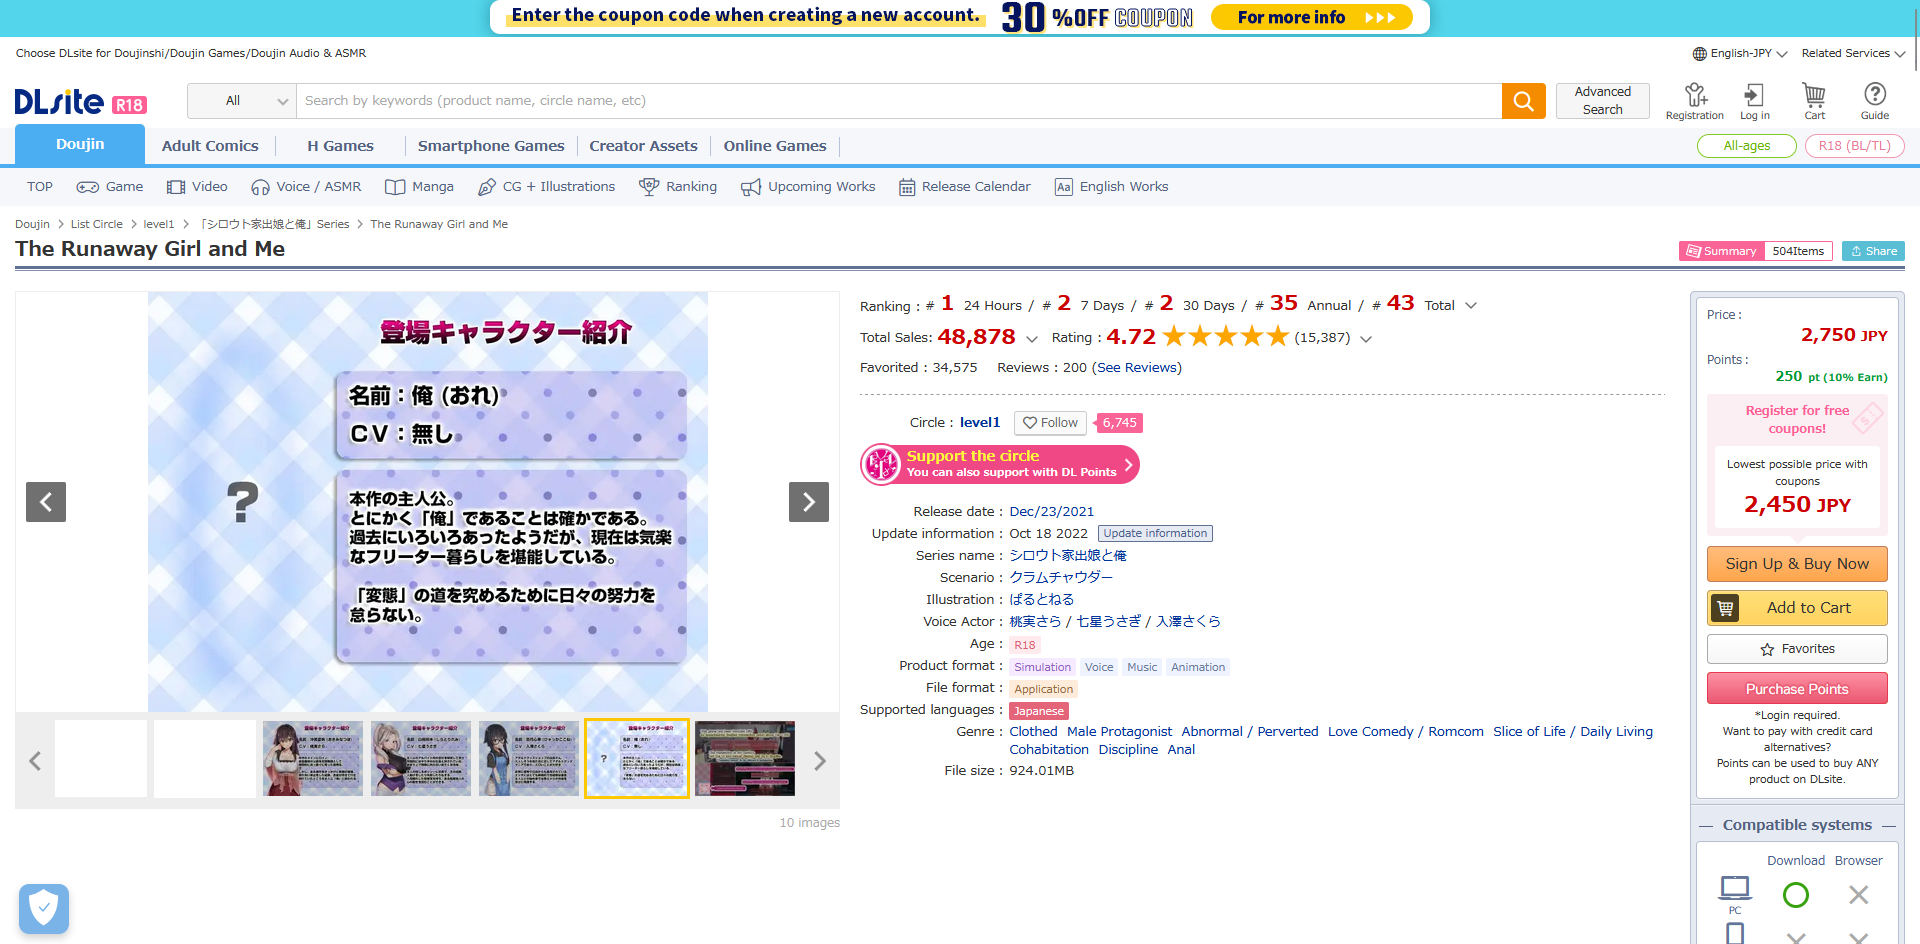Expand the Related Services menu

tap(1853, 54)
